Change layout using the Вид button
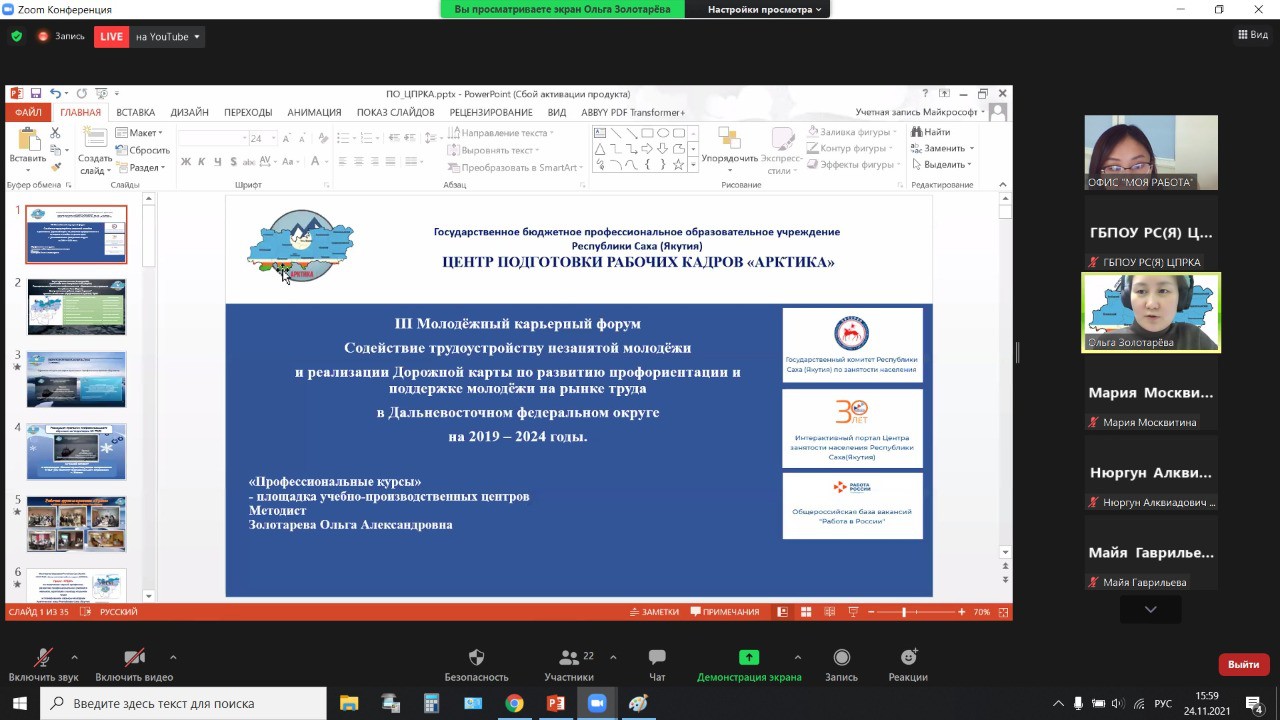 pyautogui.click(x=1253, y=35)
